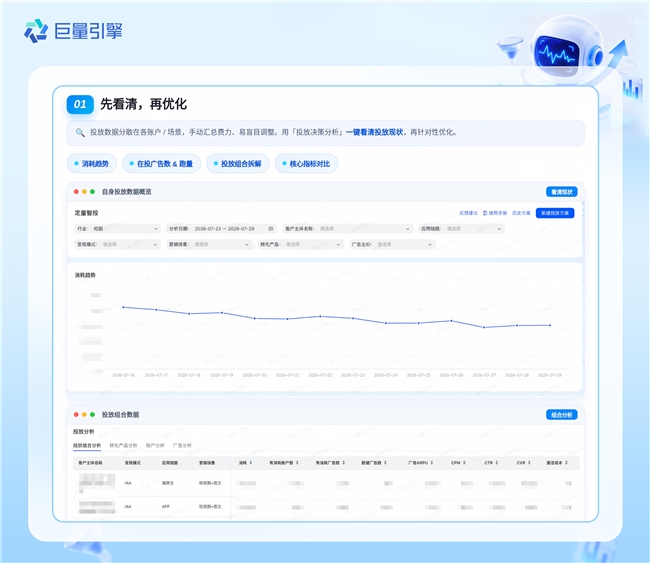Click the 分析日期 date range field
Screen dimensions: 650x563
tap(221, 228)
